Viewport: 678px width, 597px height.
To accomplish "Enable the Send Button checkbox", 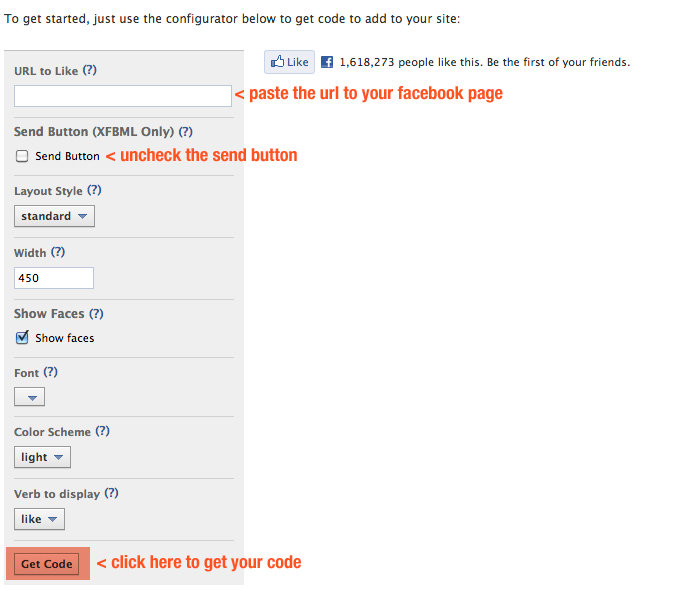I will click(x=22, y=156).
